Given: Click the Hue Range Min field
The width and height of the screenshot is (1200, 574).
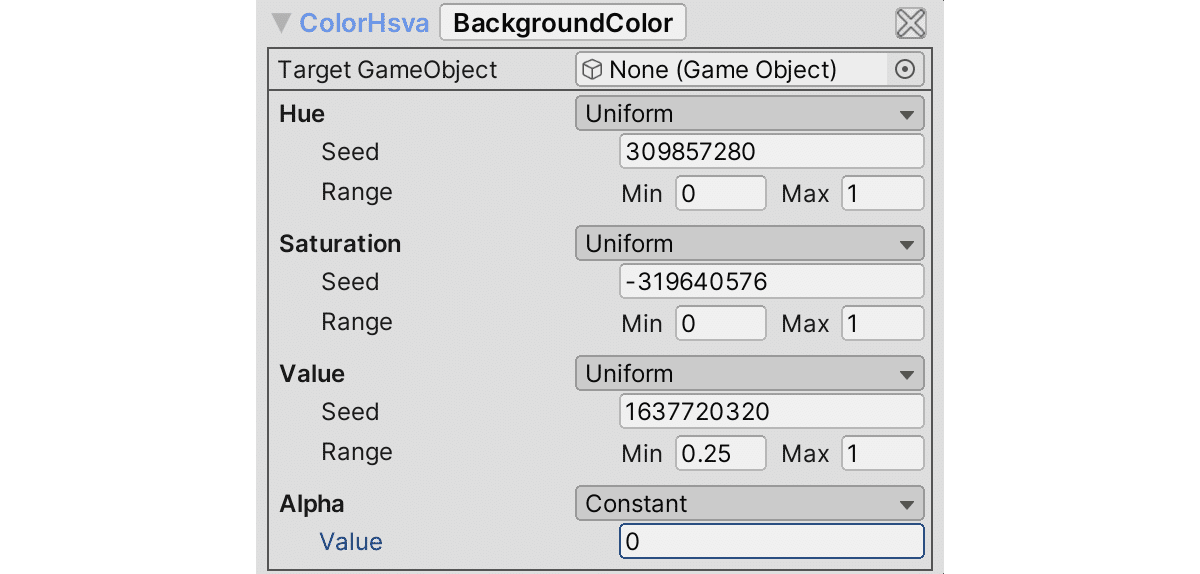Looking at the screenshot, I should pyautogui.click(x=721, y=193).
